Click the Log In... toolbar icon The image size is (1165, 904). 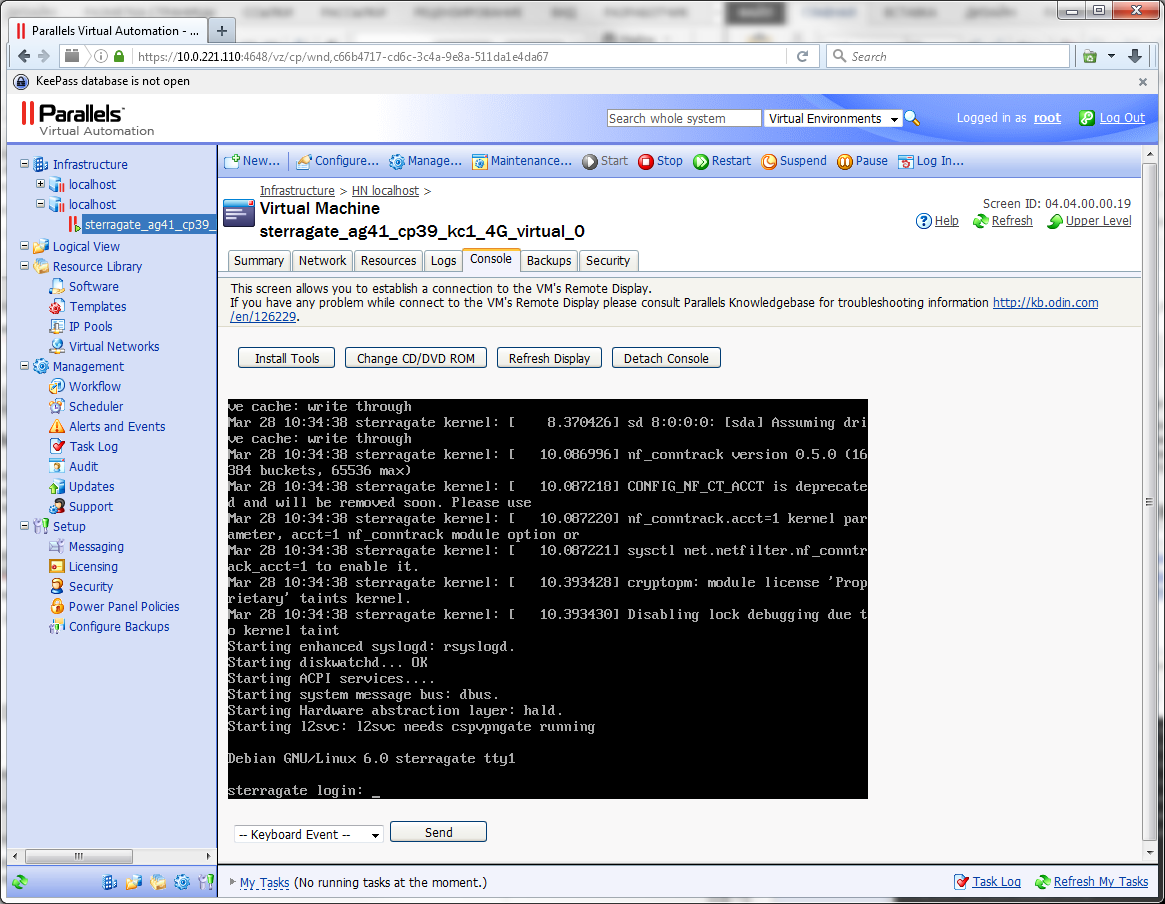906,161
